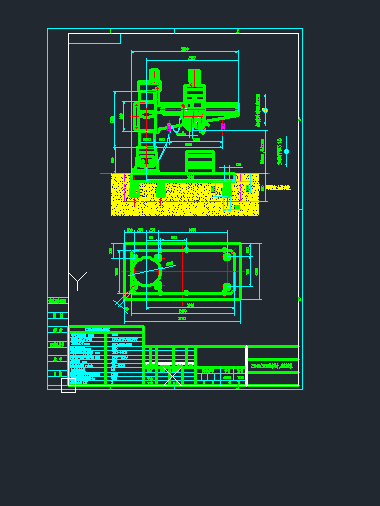Select the small empty box in the sheet frame's top-left corner
380x506 pixels.
click(94, 39)
